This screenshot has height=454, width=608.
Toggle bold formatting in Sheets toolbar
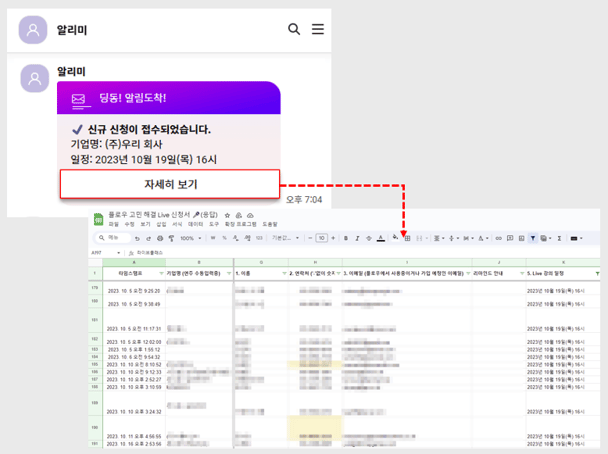(x=346, y=238)
